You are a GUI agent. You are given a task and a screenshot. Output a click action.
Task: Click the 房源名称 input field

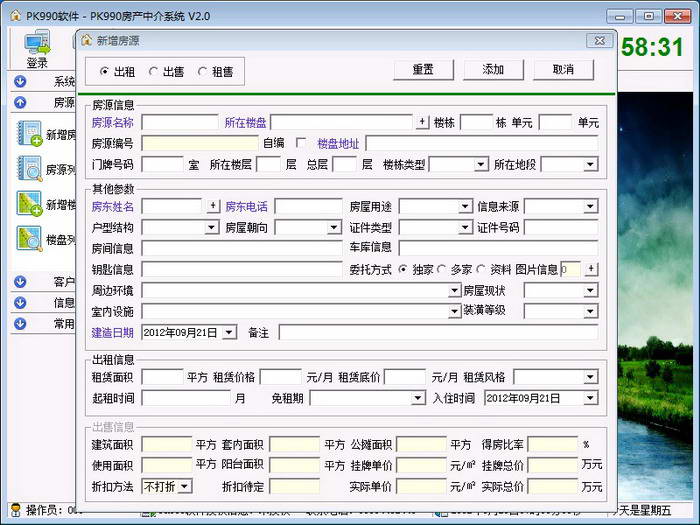tap(180, 122)
